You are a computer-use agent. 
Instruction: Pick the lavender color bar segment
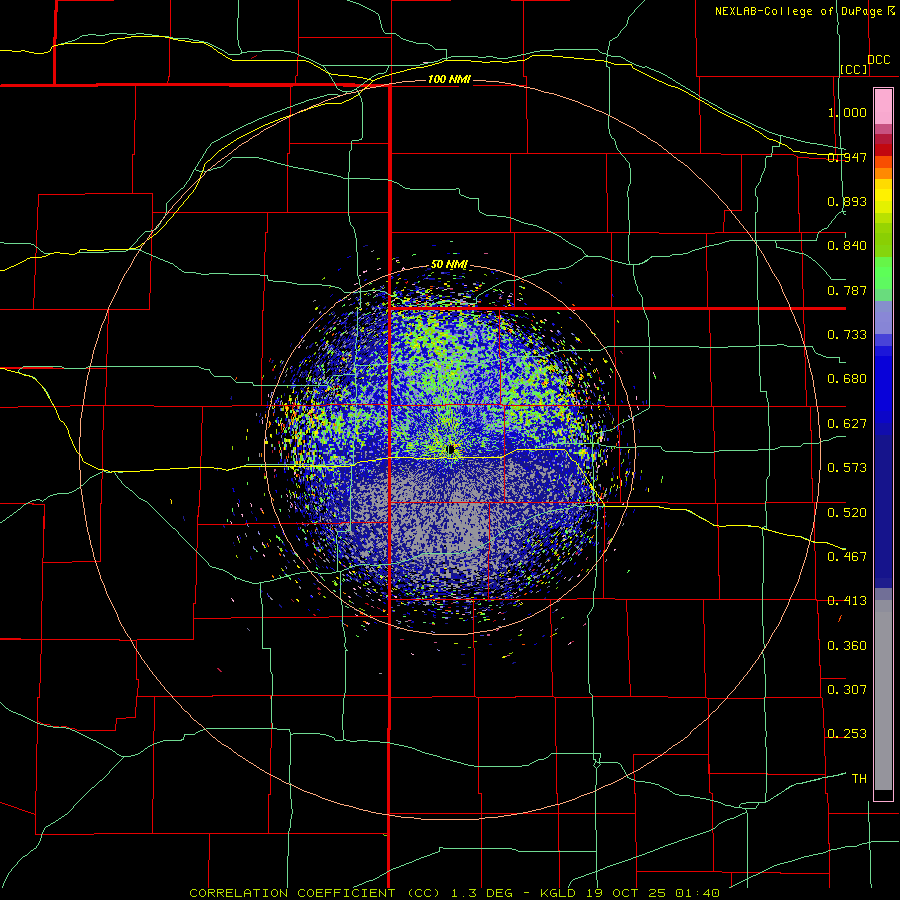[883, 317]
